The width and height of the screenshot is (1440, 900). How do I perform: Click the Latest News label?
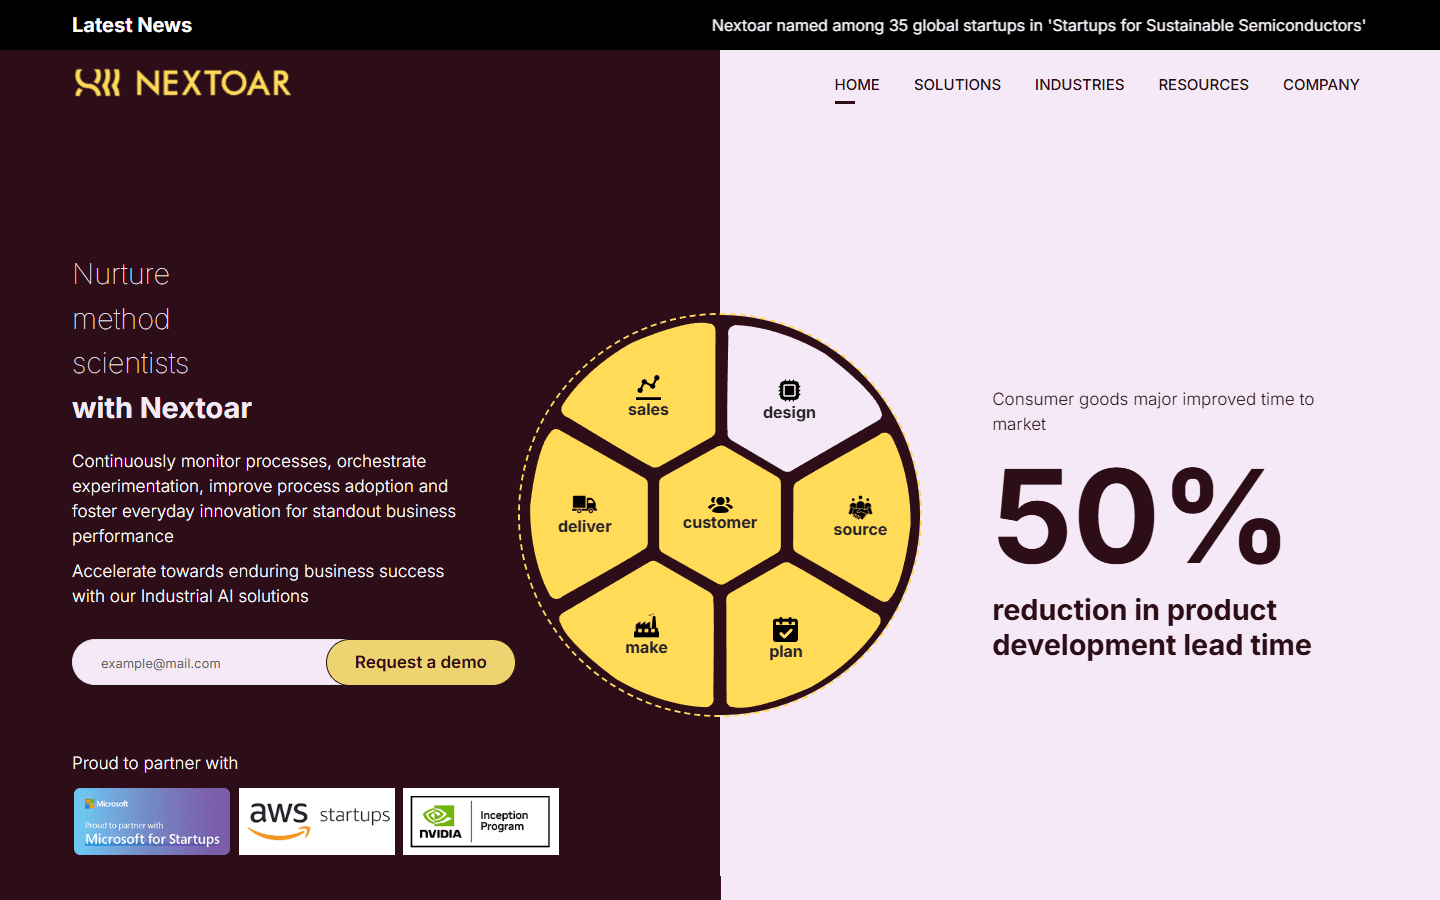coord(132,25)
